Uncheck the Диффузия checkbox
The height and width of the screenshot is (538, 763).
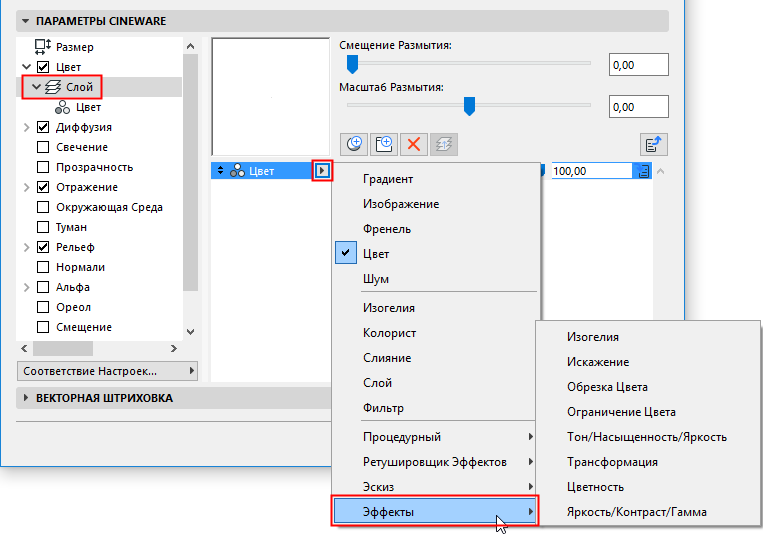click(x=43, y=127)
